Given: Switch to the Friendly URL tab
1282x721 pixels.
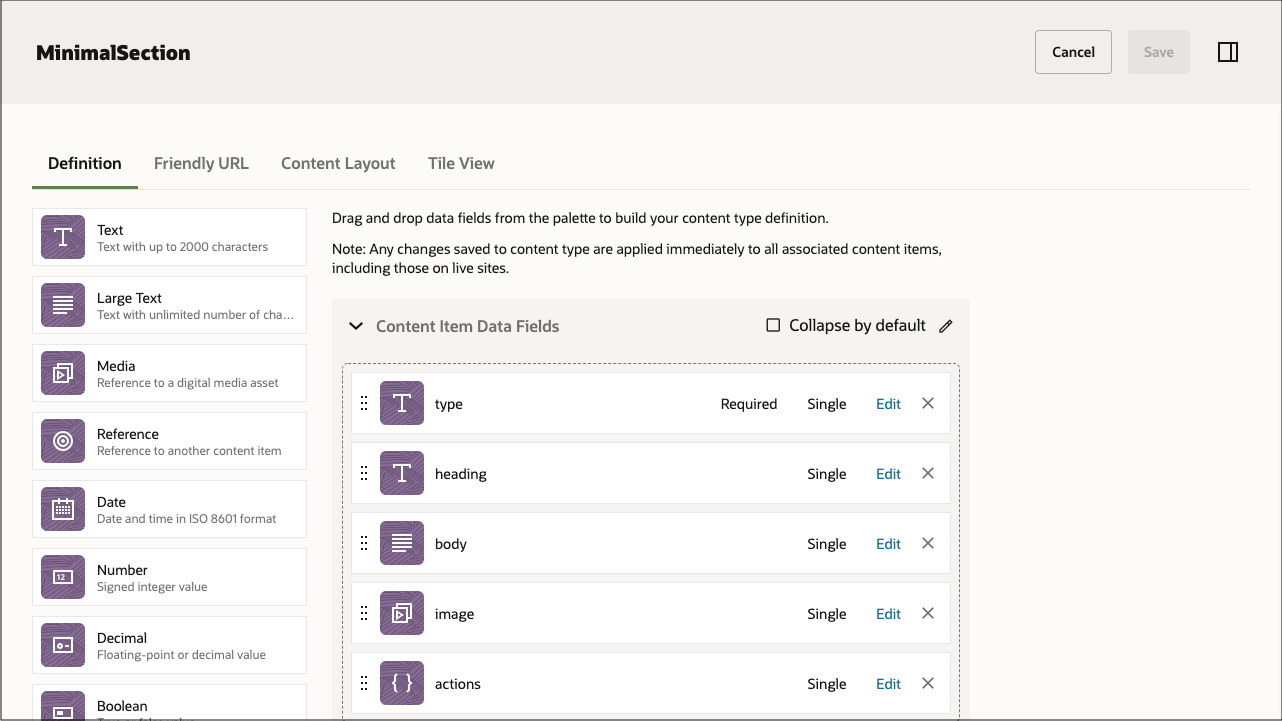Looking at the screenshot, I should tap(201, 164).
